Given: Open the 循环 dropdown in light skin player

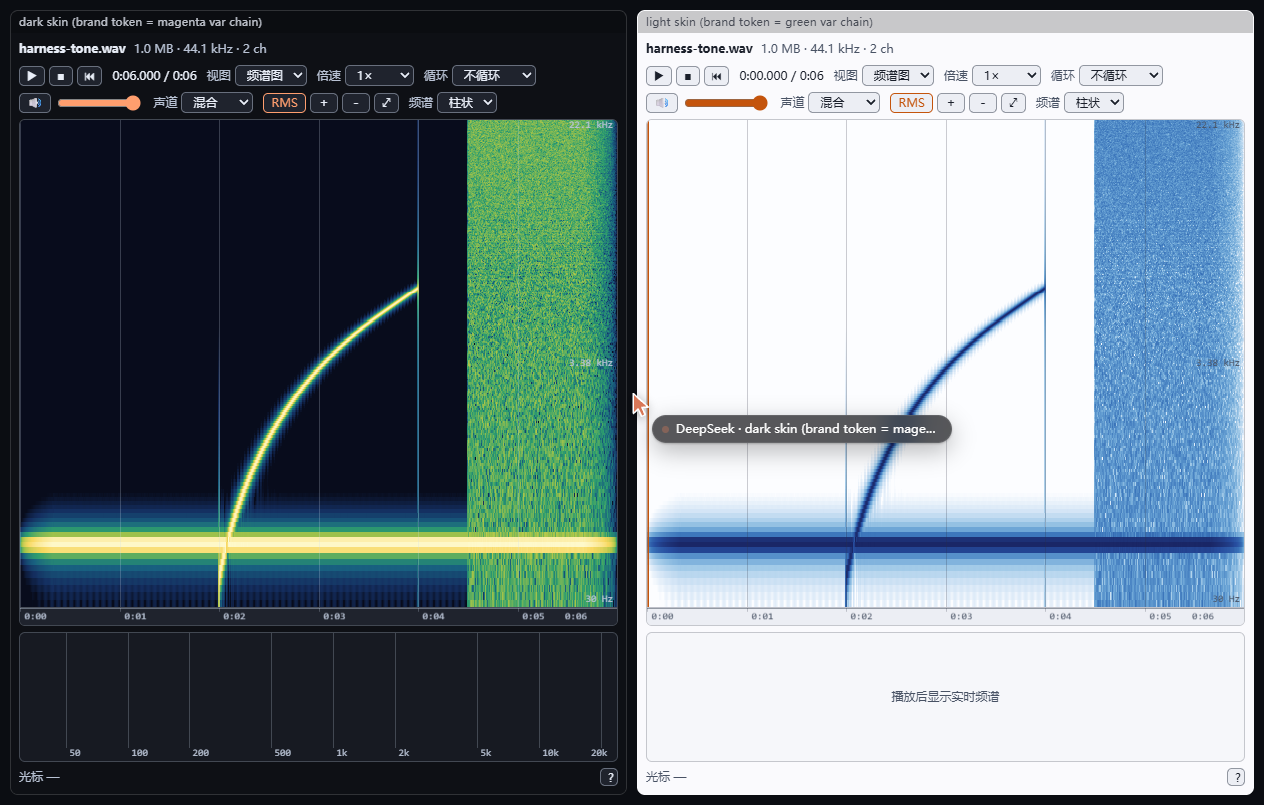Looking at the screenshot, I should [x=1121, y=75].
